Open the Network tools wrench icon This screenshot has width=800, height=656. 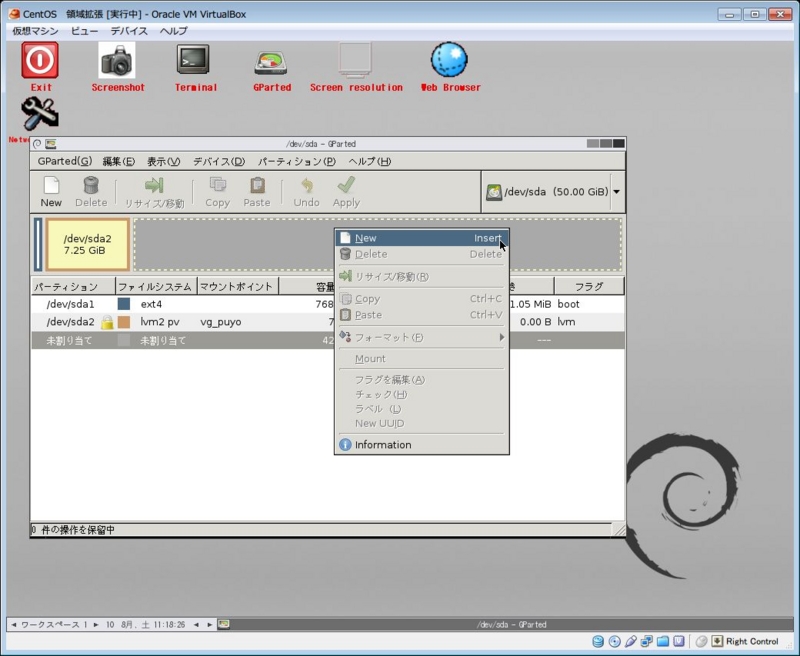click(40, 114)
